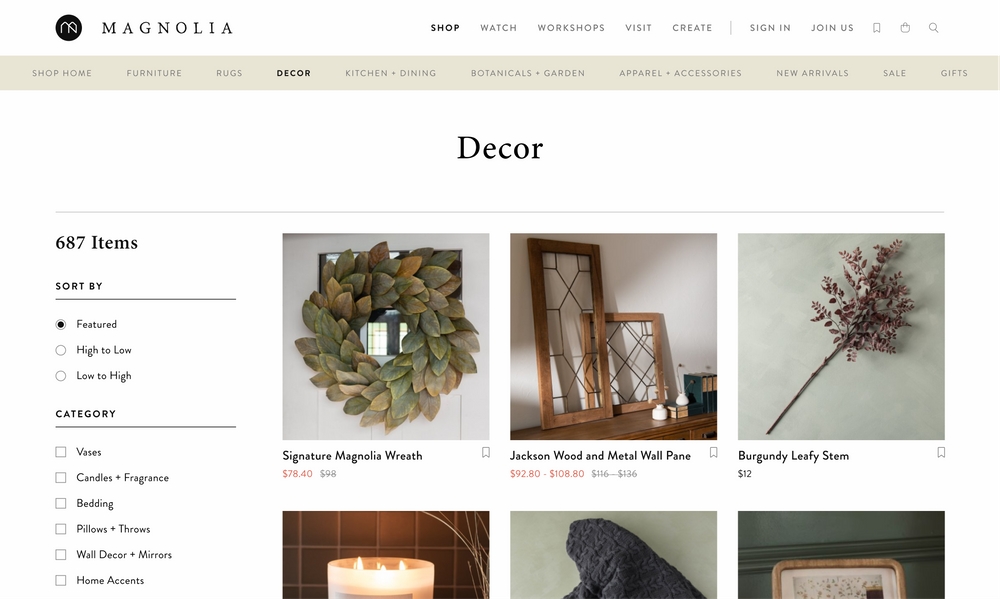Open saved items bookmark in header

click(x=876, y=28)
